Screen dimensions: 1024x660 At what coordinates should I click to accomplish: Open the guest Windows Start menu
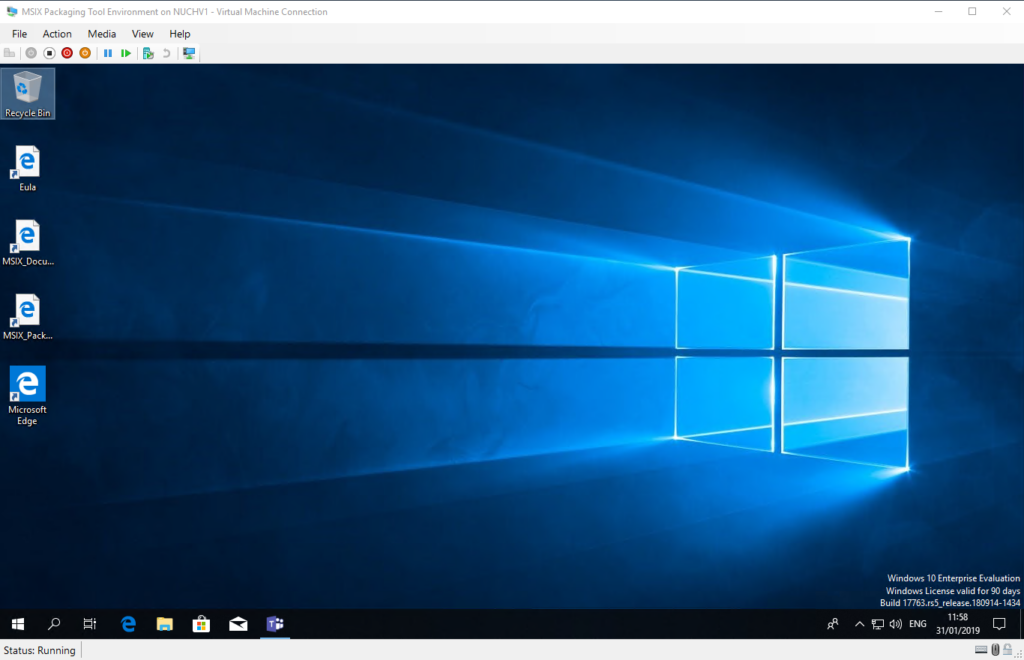18,624
